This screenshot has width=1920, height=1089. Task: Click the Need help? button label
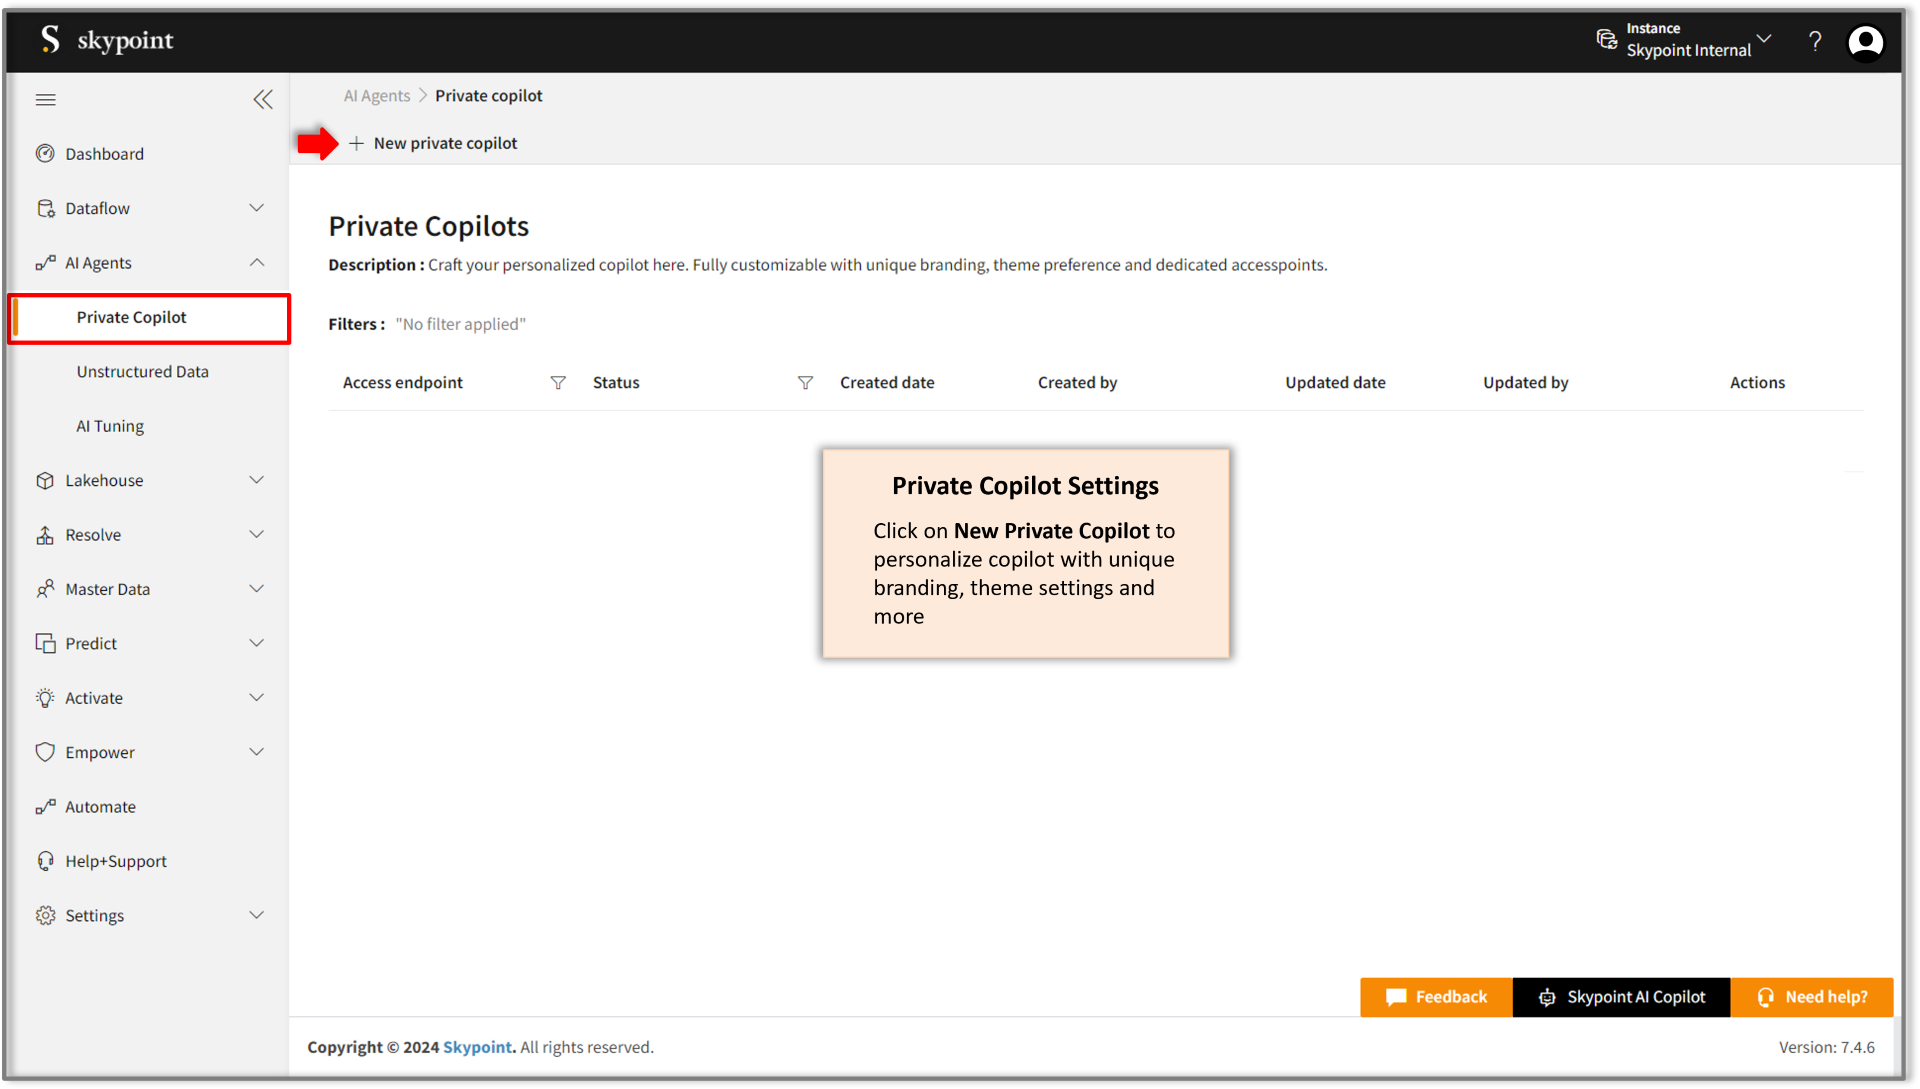(x=1826, y=997)
